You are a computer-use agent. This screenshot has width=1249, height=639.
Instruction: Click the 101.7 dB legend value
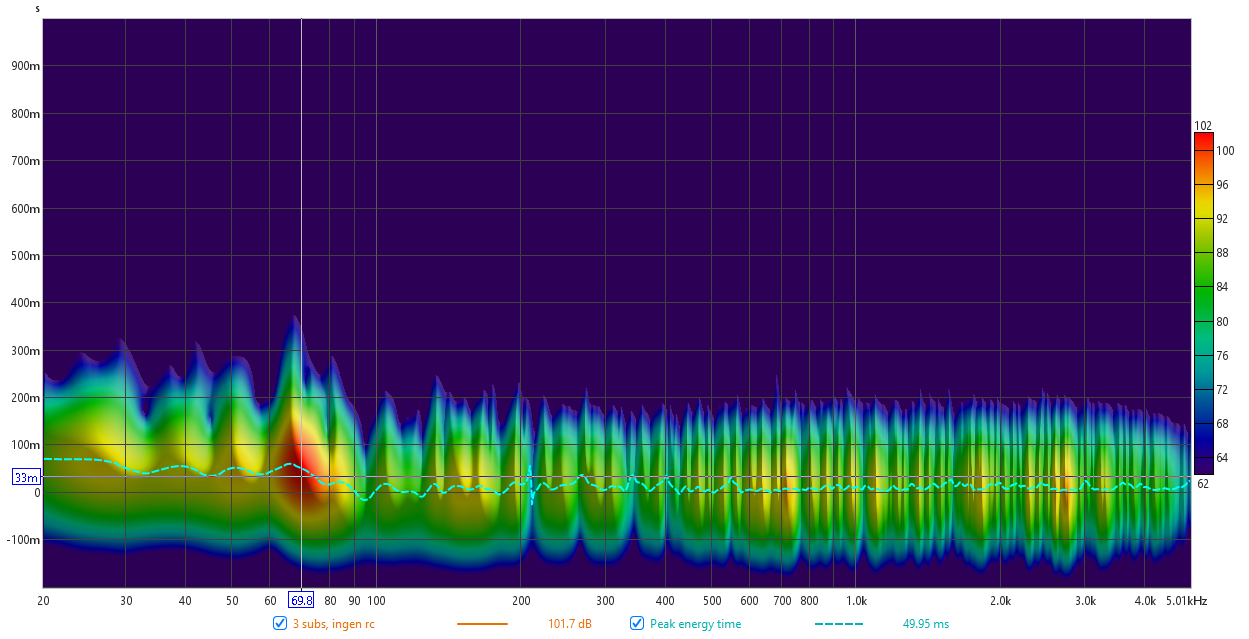pos(569,624)
